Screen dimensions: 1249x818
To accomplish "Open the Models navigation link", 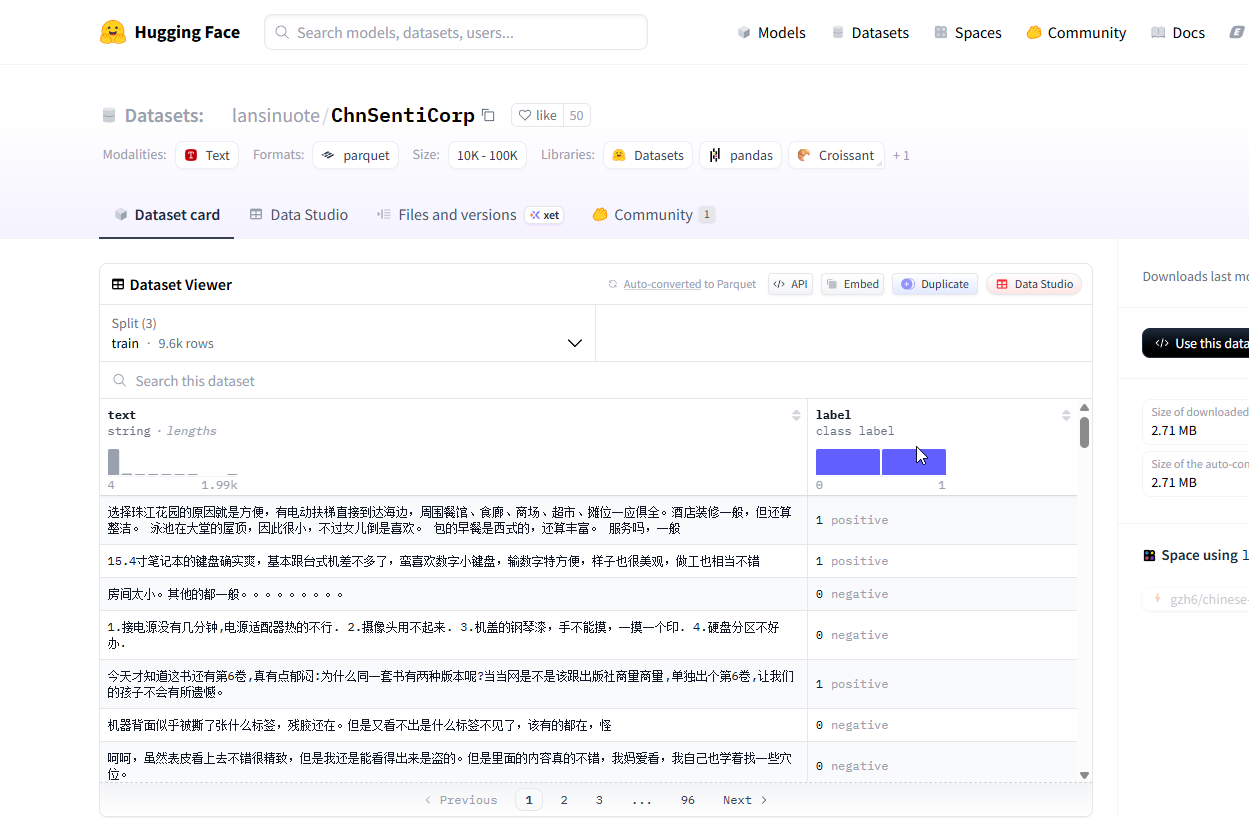I will click(771, 32).
